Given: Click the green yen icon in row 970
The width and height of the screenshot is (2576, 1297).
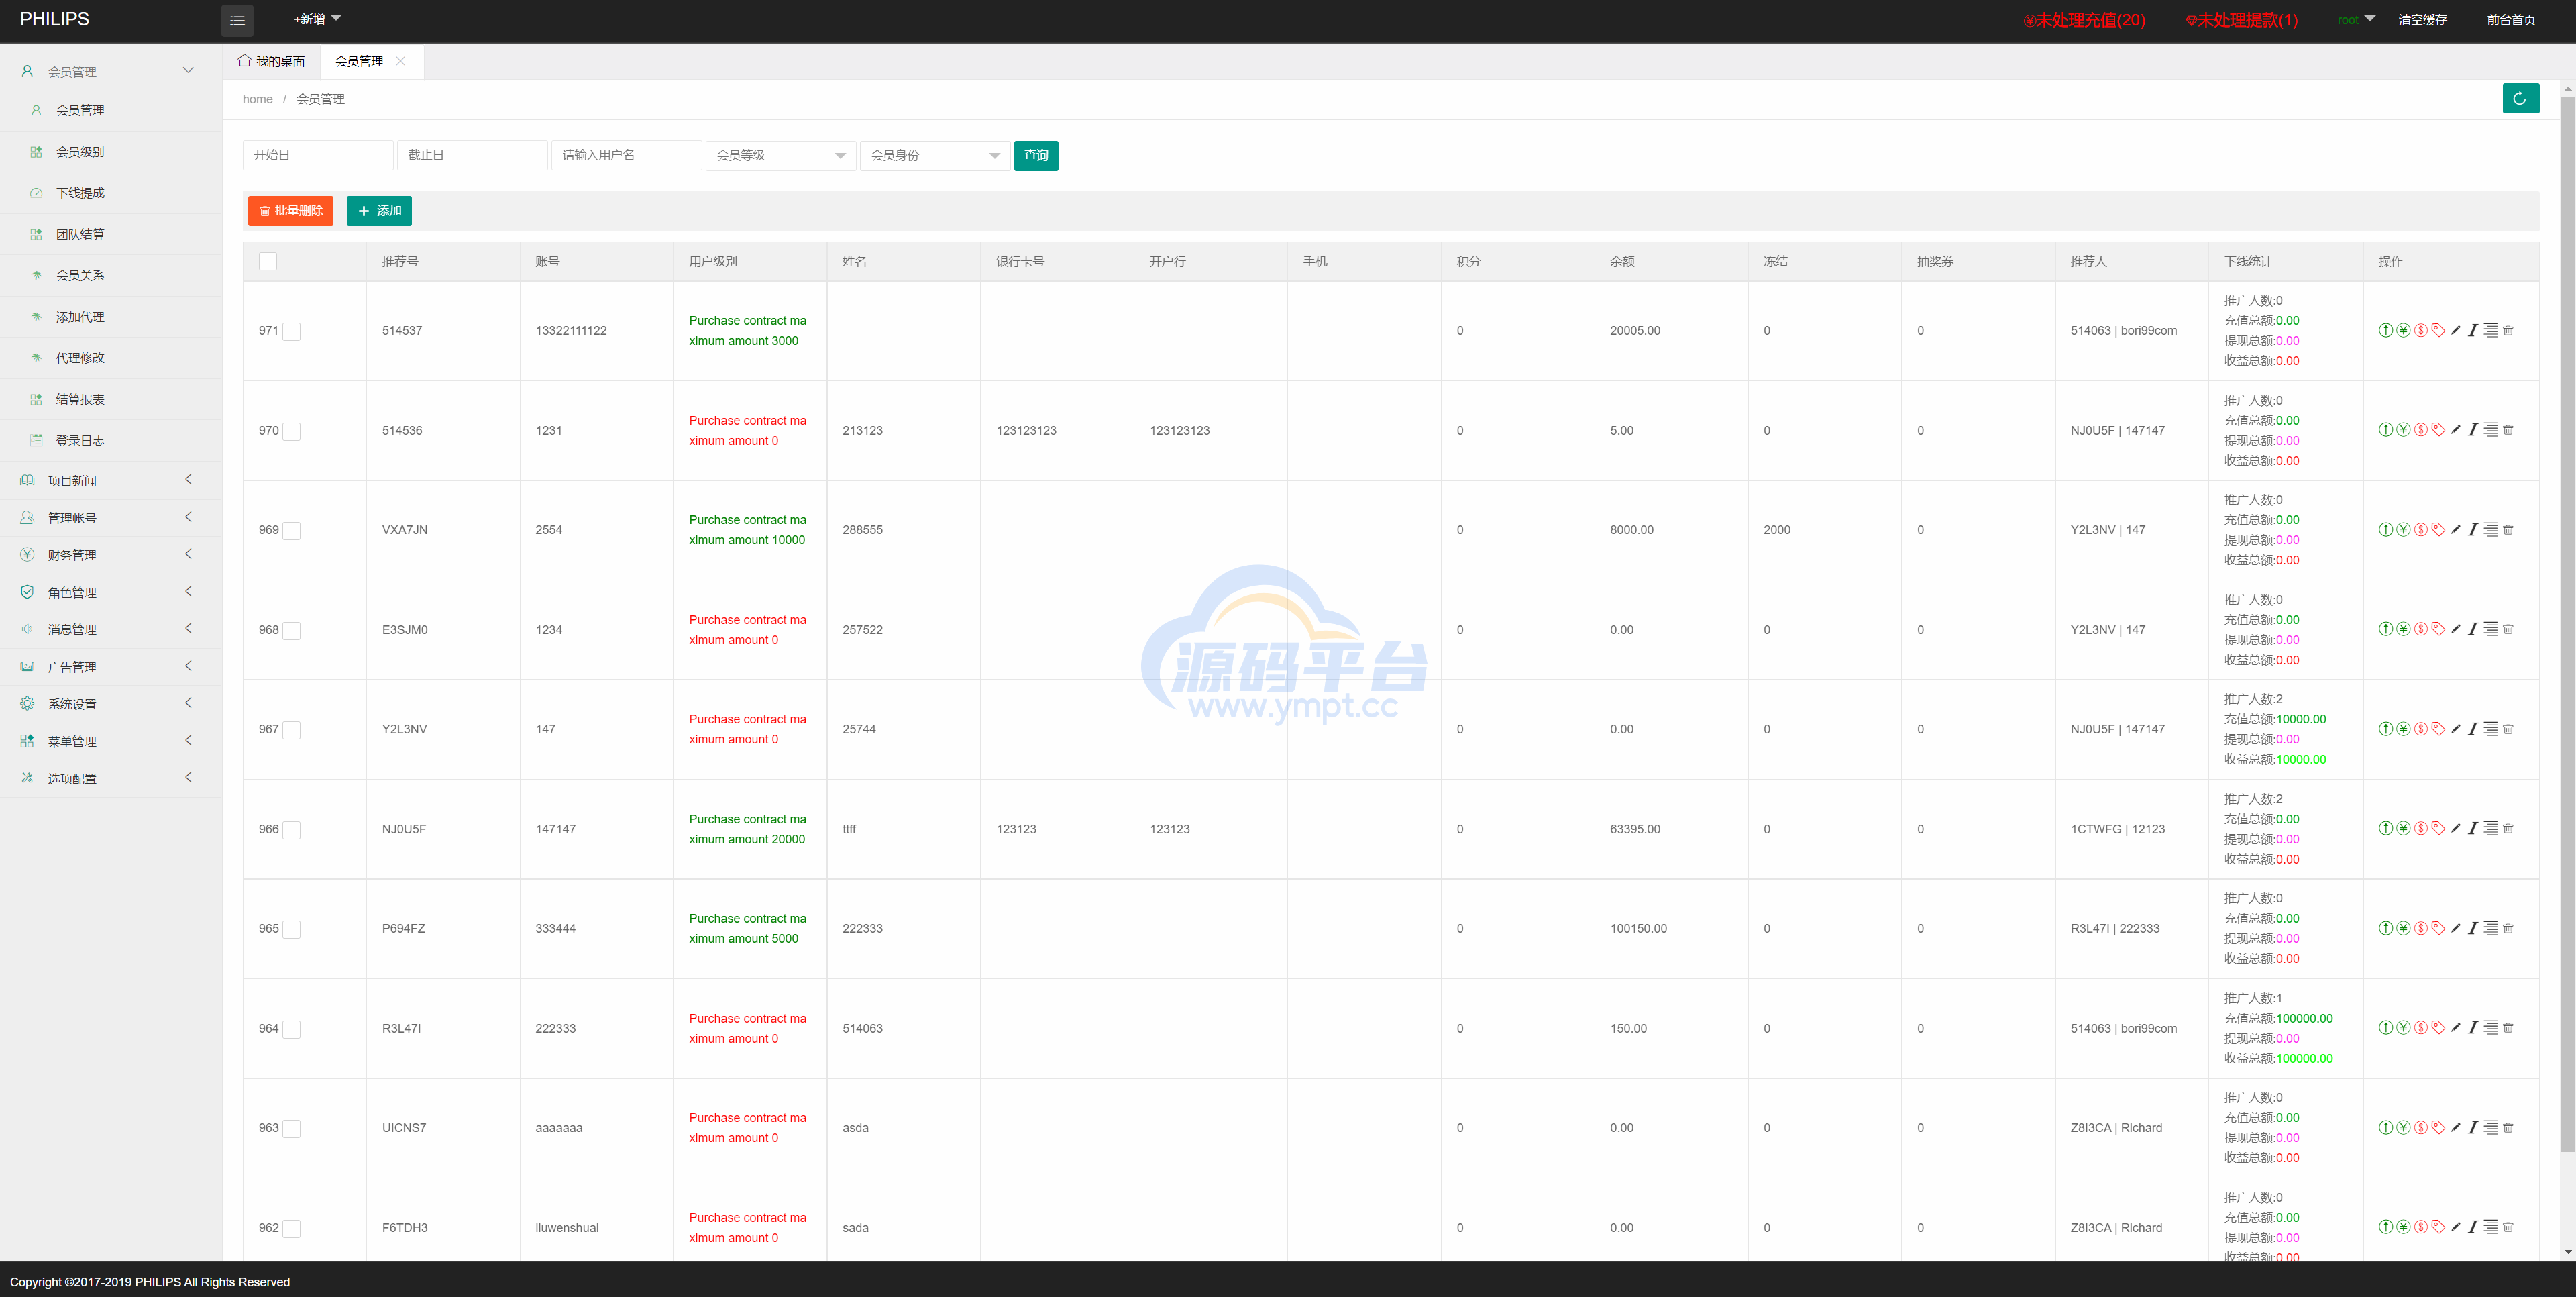Looking at the screenshot, I should [2403, 430].
